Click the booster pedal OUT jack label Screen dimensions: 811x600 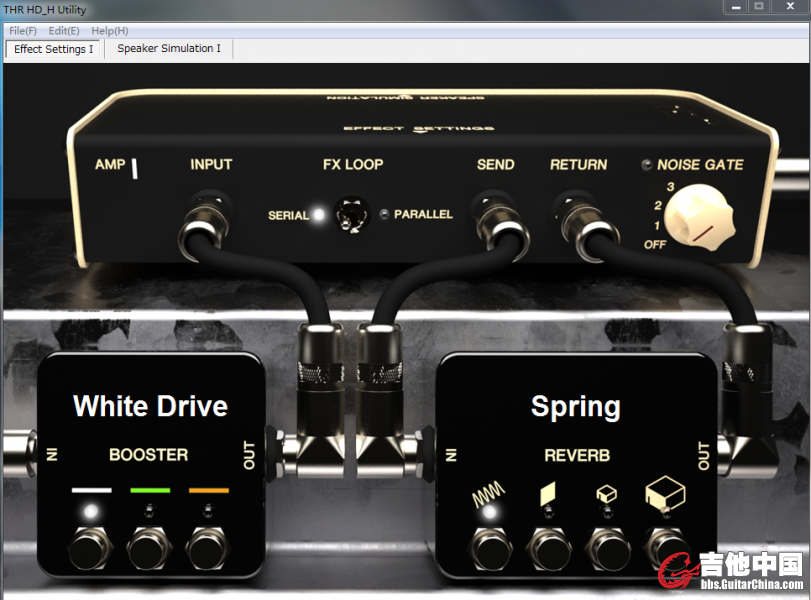(249, 455)
